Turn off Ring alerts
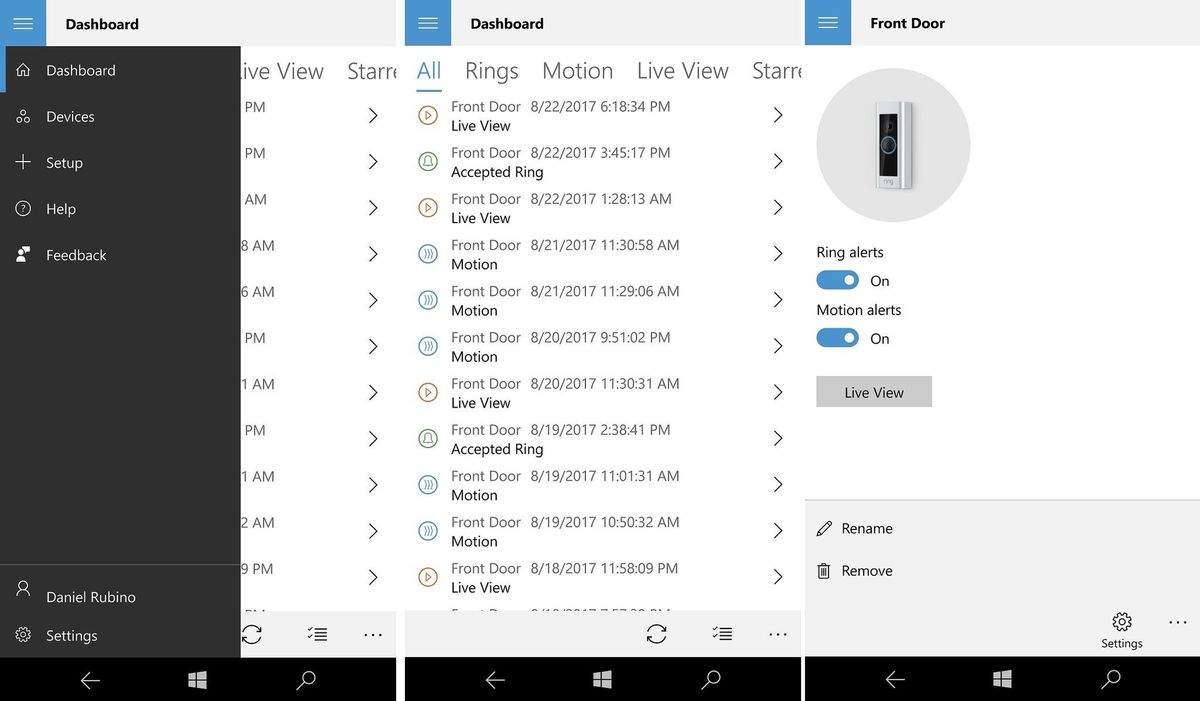Viewport: 1200px width, 701px height. coord(837,280)
